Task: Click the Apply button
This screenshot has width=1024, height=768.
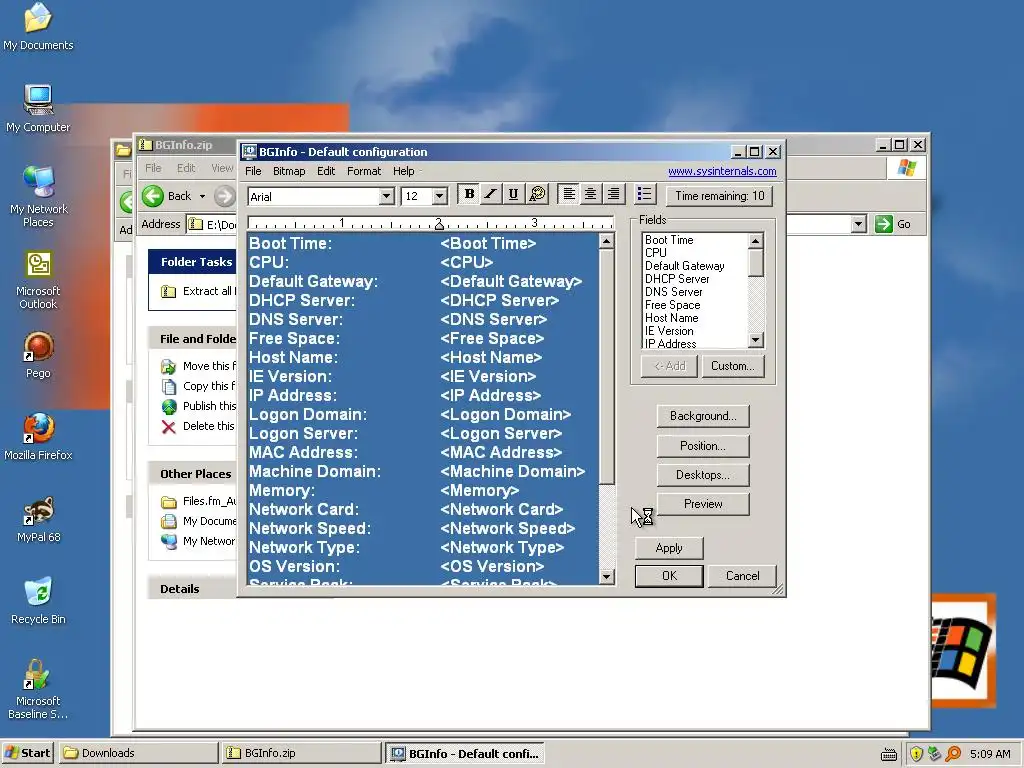Action: pos(669,548)
